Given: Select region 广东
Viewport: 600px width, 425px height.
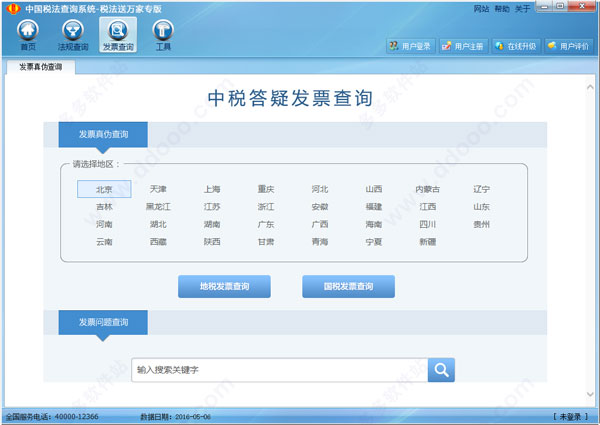Looking at the screenshot, I should [x=266, y=224].
